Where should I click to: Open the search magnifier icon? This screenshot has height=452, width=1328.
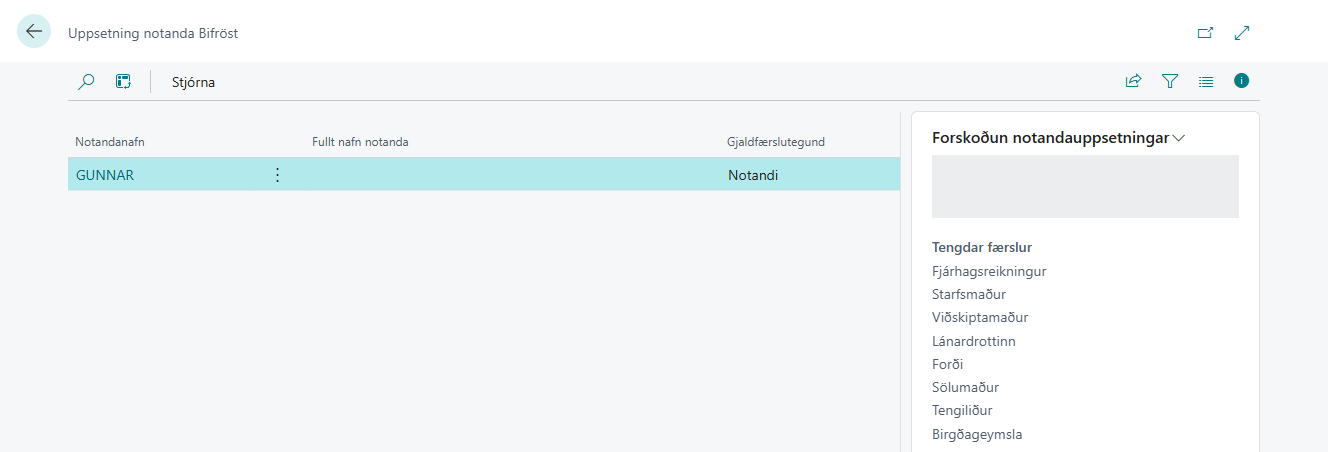click(x=87, y=82)
